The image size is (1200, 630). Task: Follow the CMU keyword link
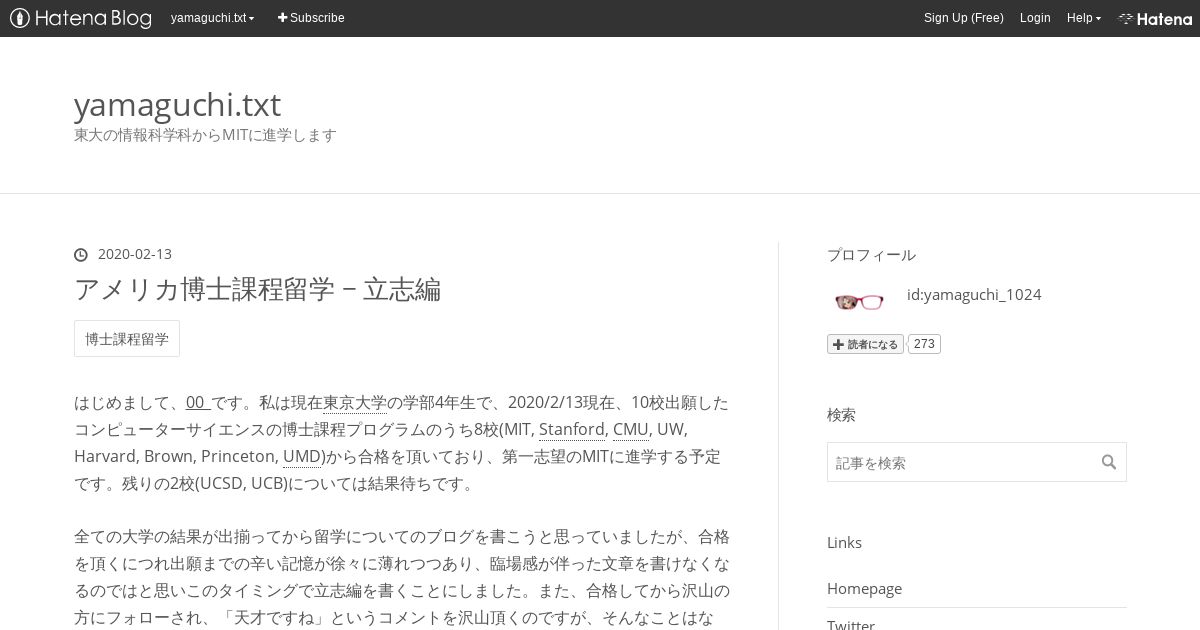click(x=631, y=429)
